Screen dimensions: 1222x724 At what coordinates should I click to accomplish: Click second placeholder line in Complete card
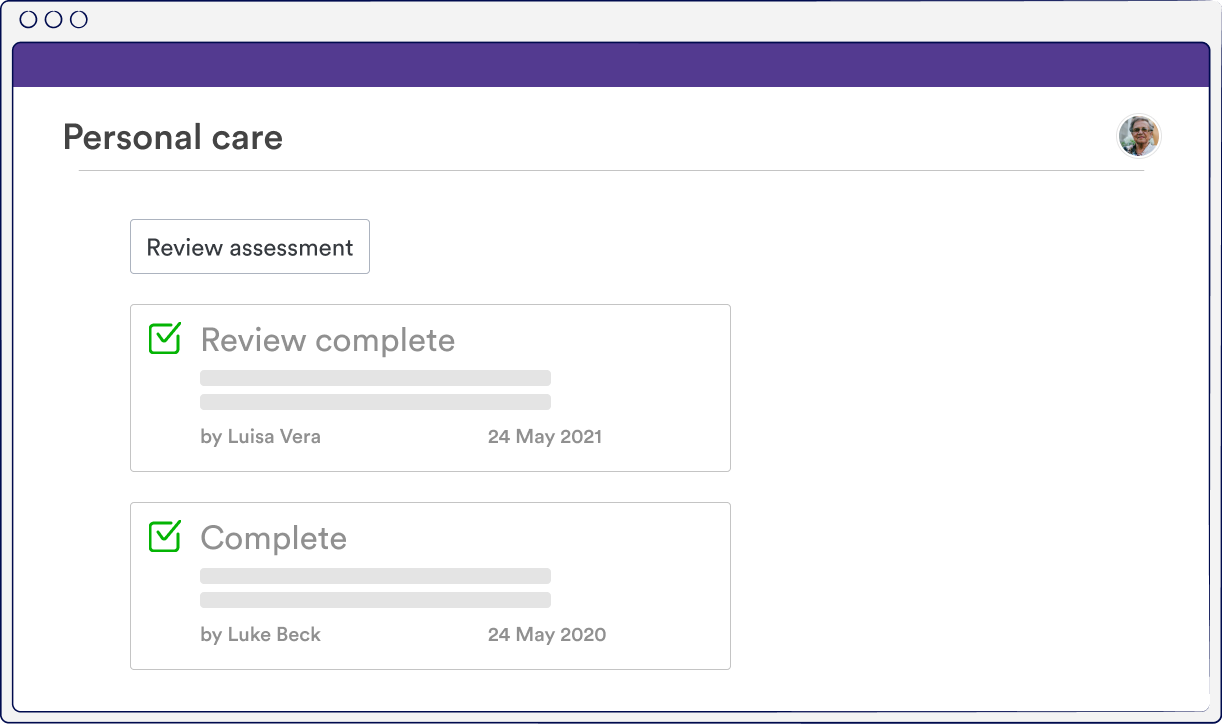coord(375,600)
